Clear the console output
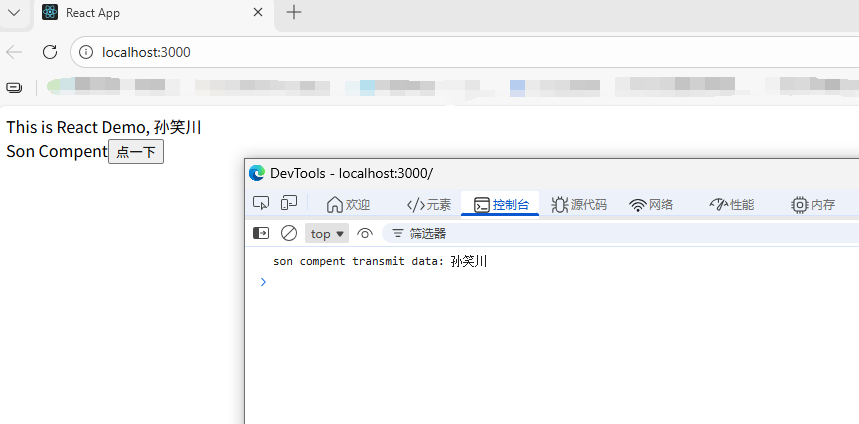The image size is (859, 424). (289, 233)
